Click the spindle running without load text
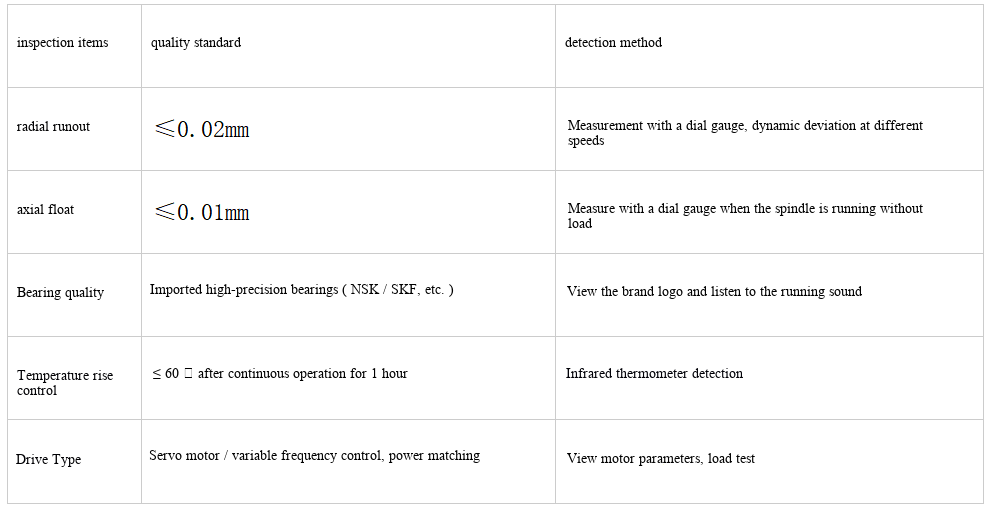Viewport: 992px width, 507px height. [x=744, y=209]
